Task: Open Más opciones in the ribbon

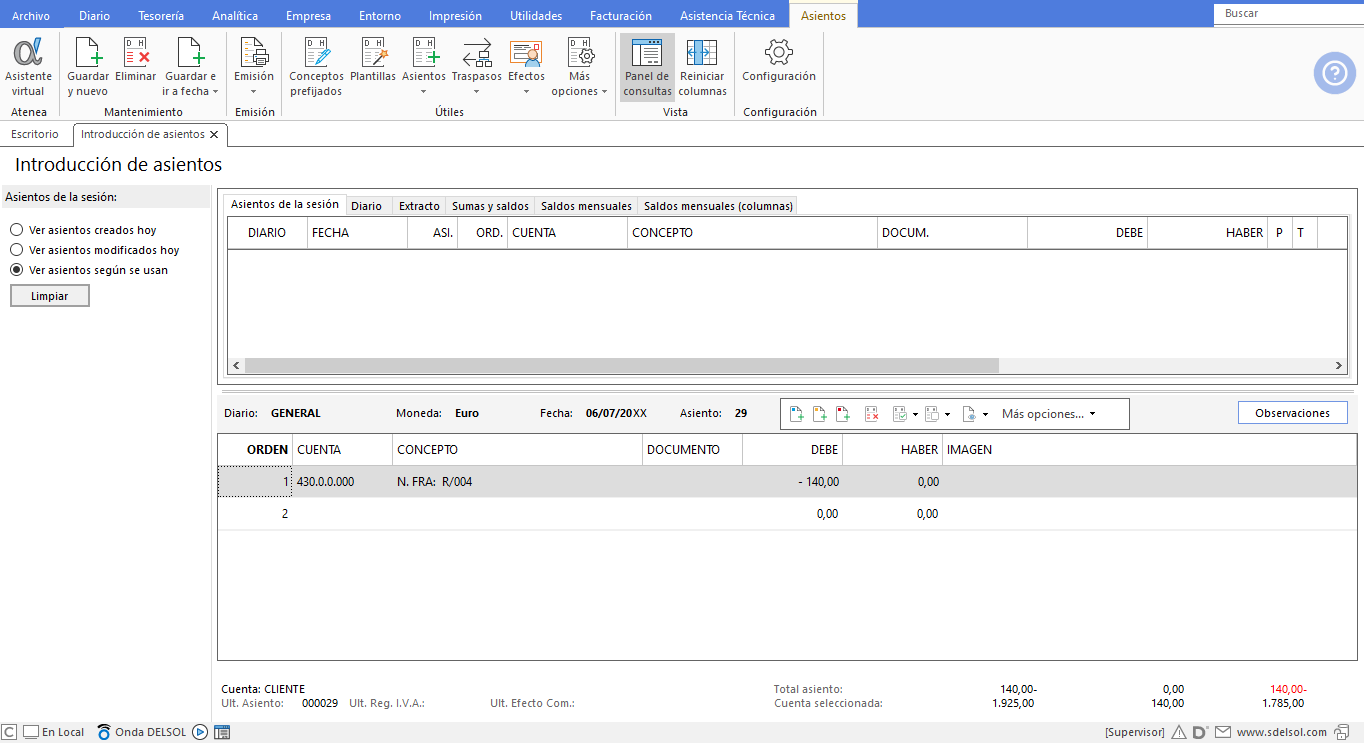Action: (x=580, y=67)
